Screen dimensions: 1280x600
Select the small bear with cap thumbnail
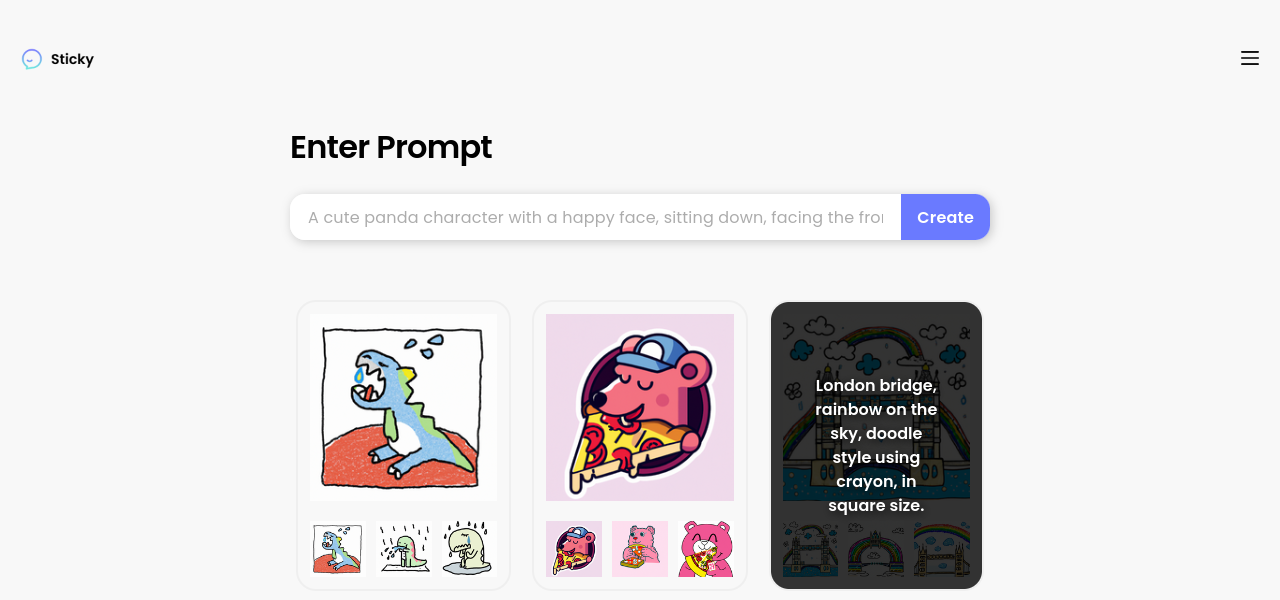(574, 549)
